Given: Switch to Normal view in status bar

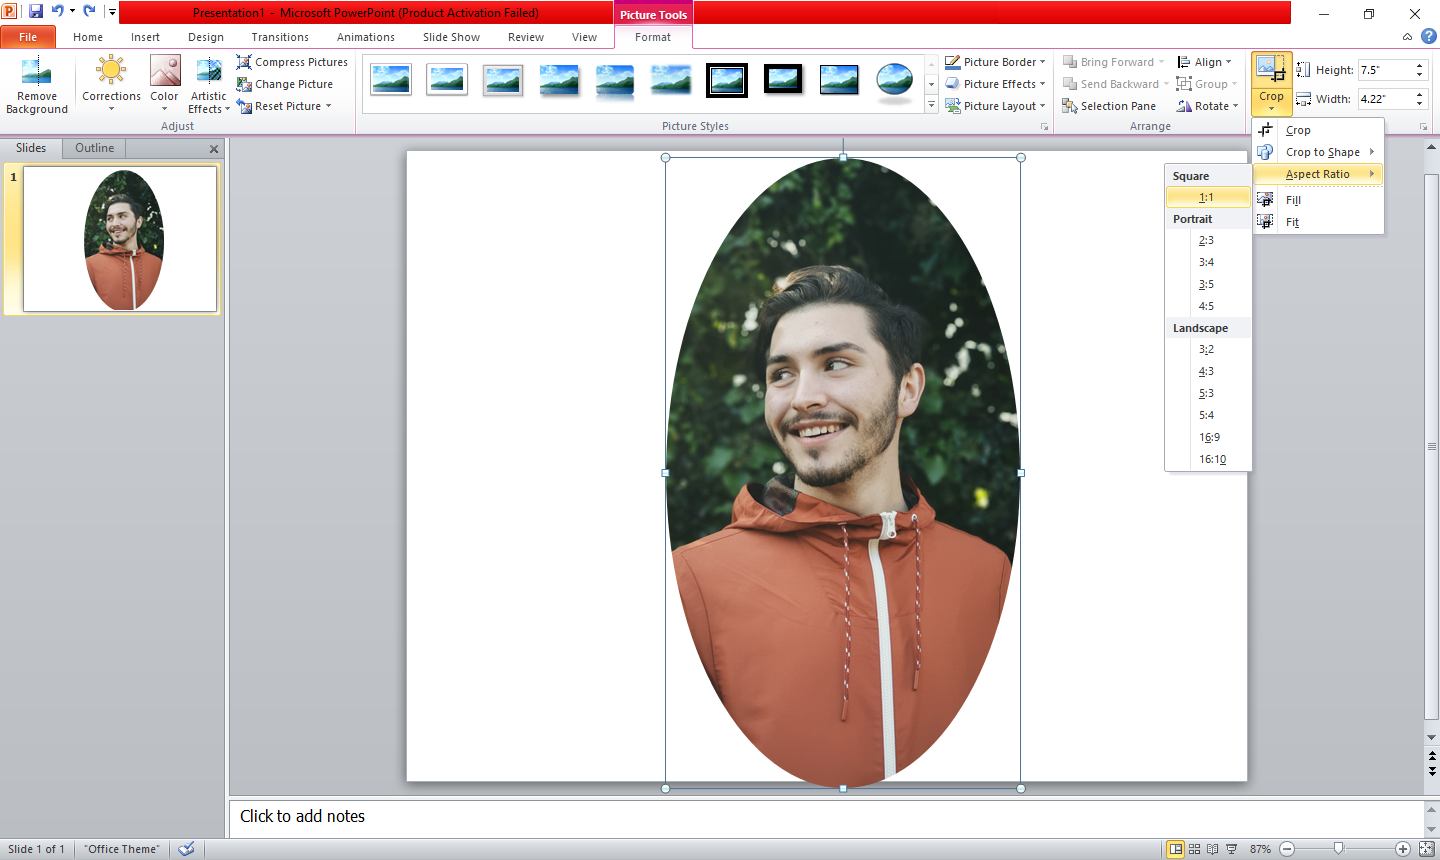Looking at the screenshot, I should pyautogui.click(x=1176, y=849).
